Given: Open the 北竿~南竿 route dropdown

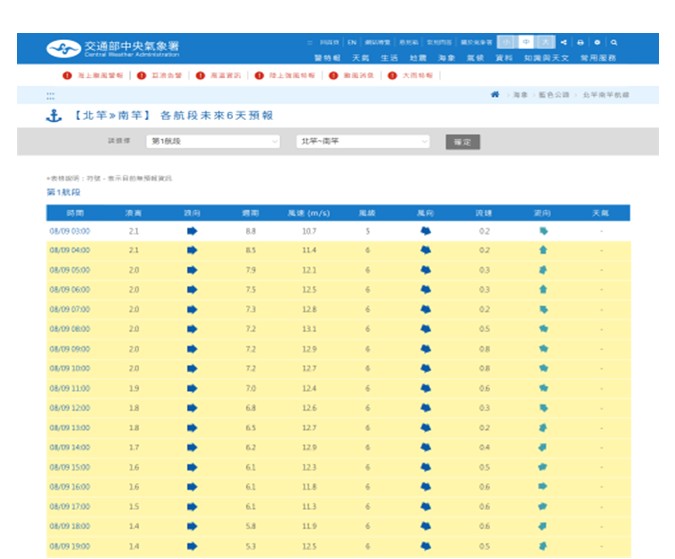Looking at the screenshot, I should pos(363,141).
